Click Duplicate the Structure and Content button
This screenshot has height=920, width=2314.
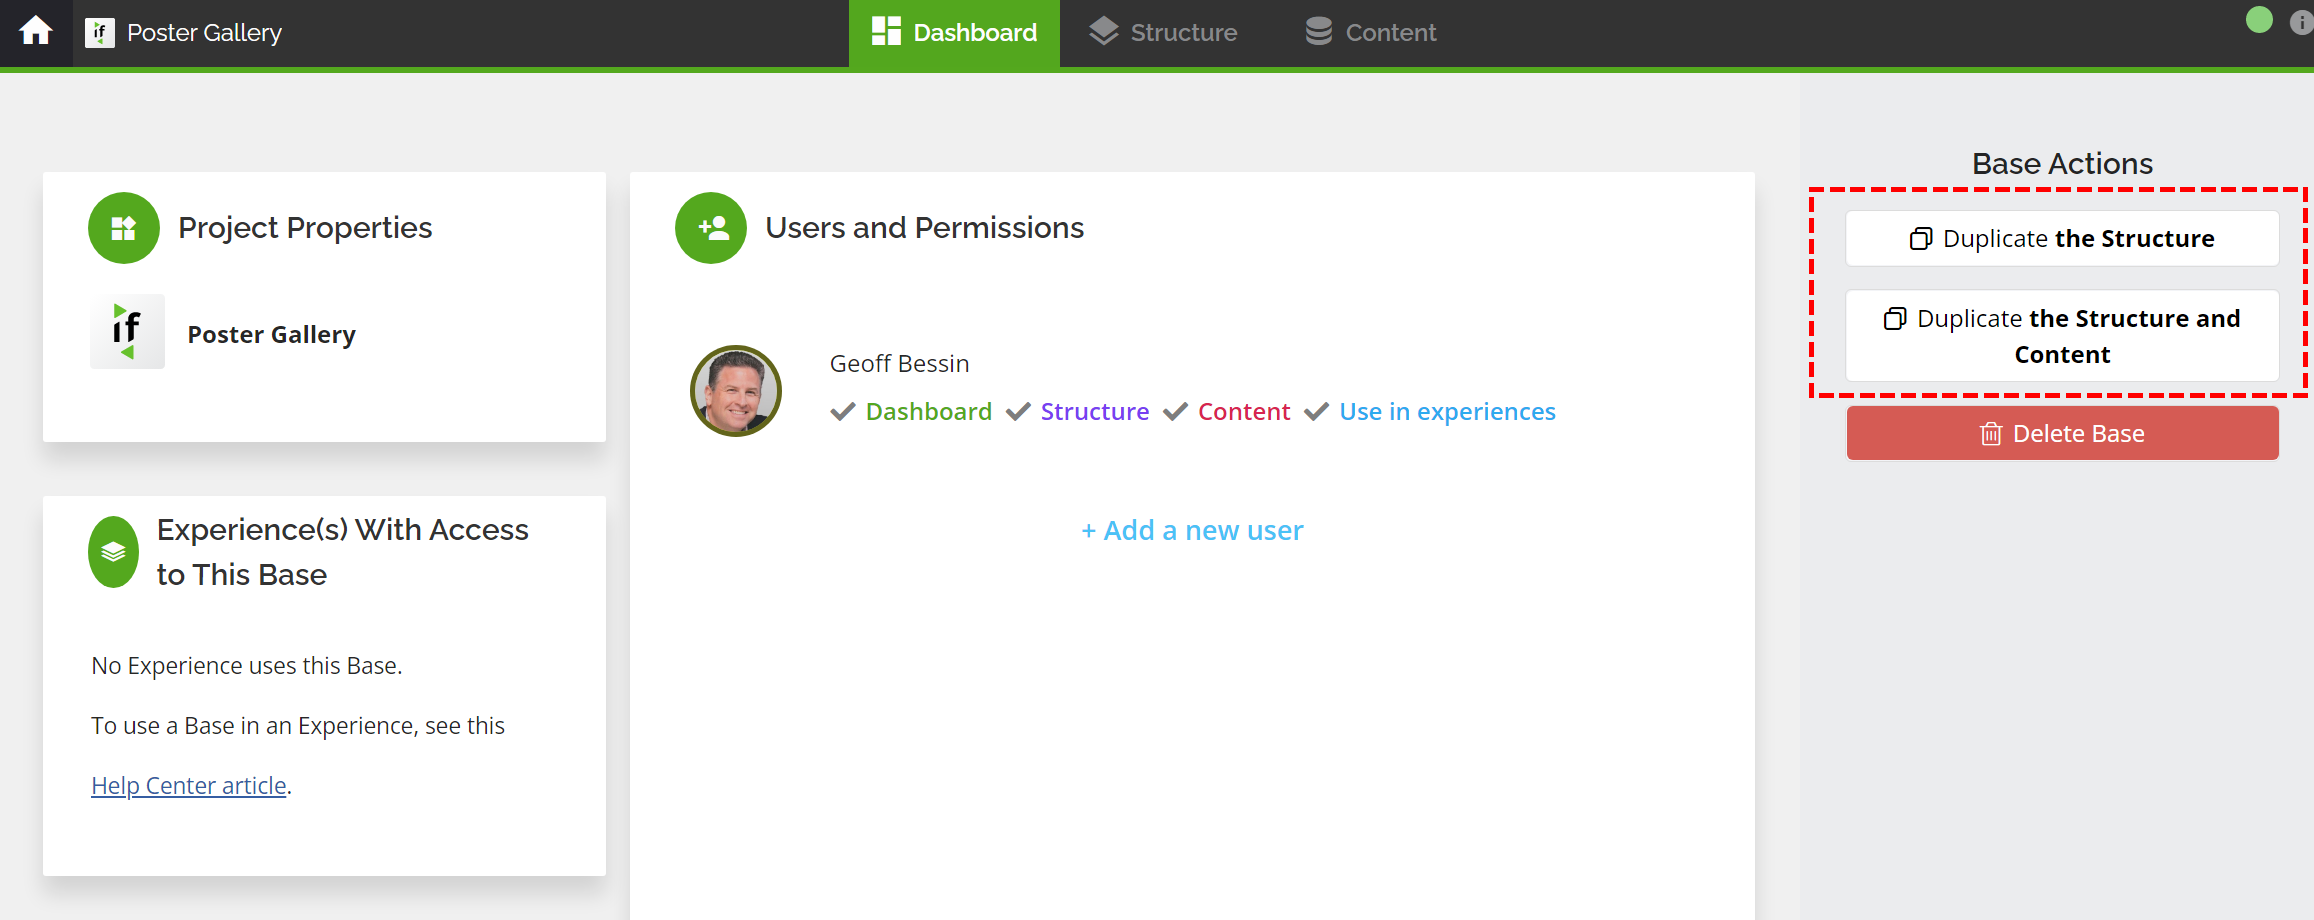tap(2062, 336)
